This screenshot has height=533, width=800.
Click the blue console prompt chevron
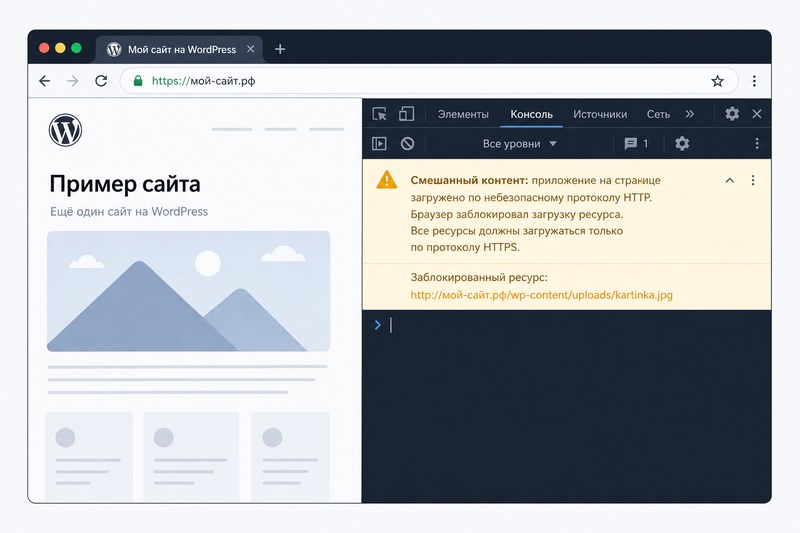click(x=378, y=325)
